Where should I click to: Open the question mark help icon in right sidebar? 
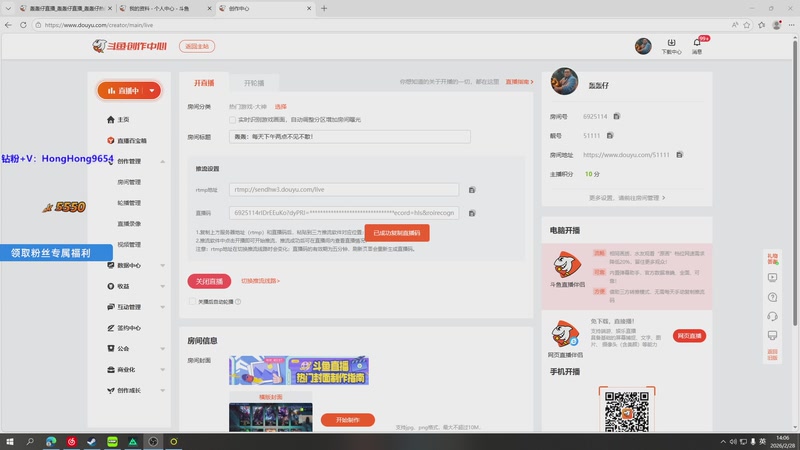click(x=772, y=297)
